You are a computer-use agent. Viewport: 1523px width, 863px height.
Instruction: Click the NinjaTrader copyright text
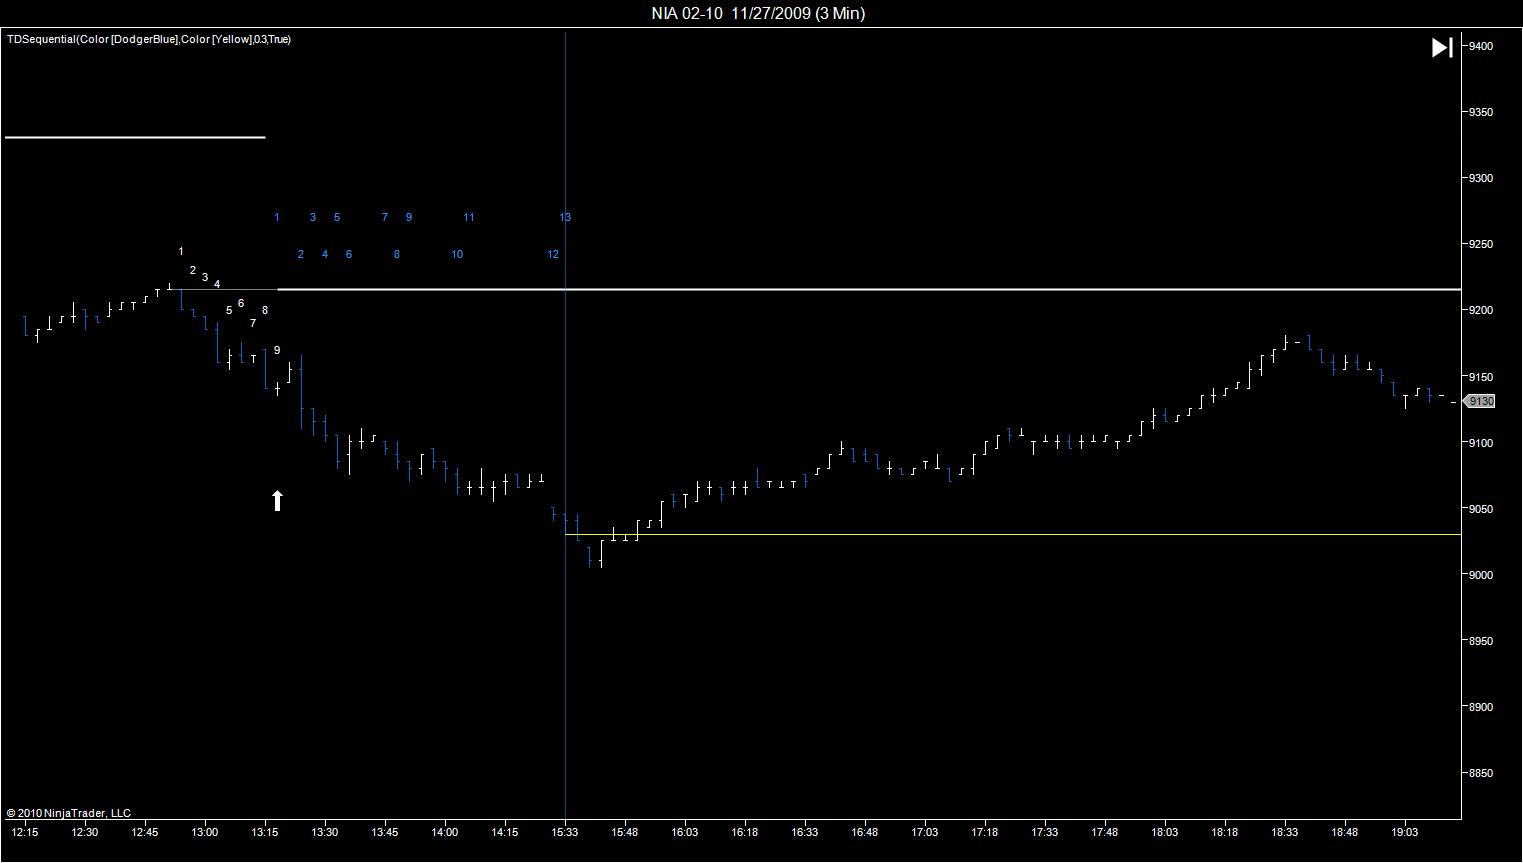[68, 813]
